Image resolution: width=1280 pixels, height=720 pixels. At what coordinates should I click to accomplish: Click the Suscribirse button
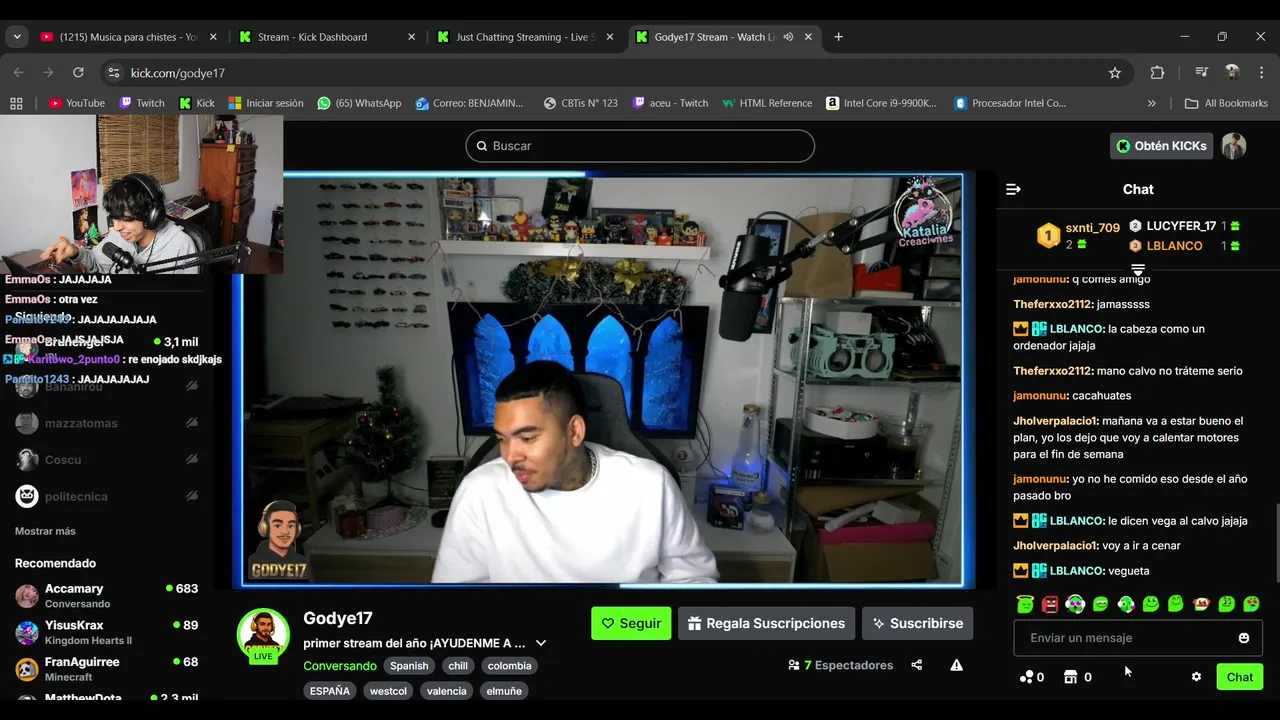917,623
